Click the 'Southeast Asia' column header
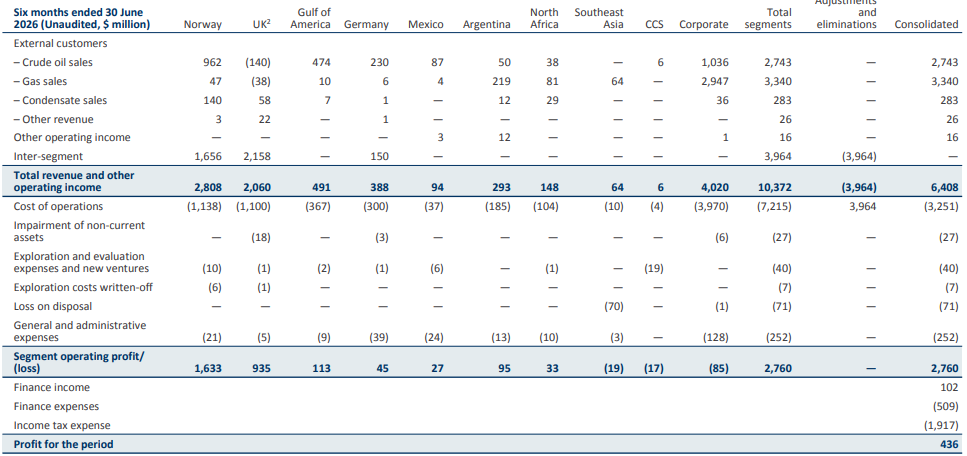Screen dimensions: 967x456 599,19
